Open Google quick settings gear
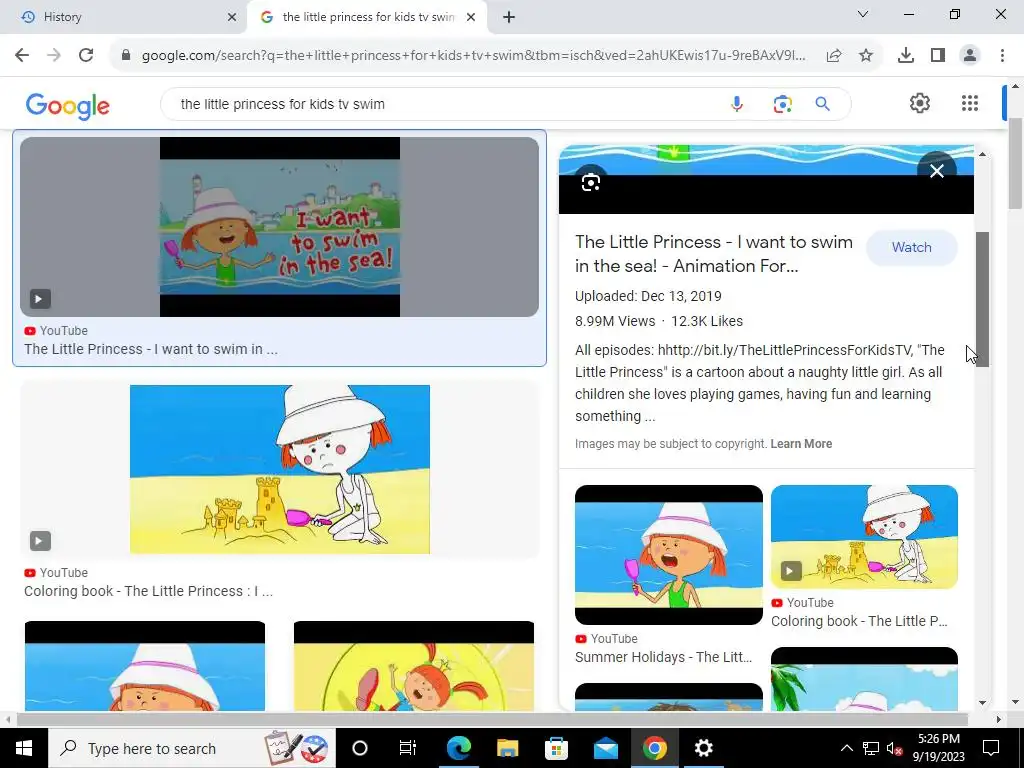Image resolution: width=1024 pixels, height=768 pixels. [920, 103]
